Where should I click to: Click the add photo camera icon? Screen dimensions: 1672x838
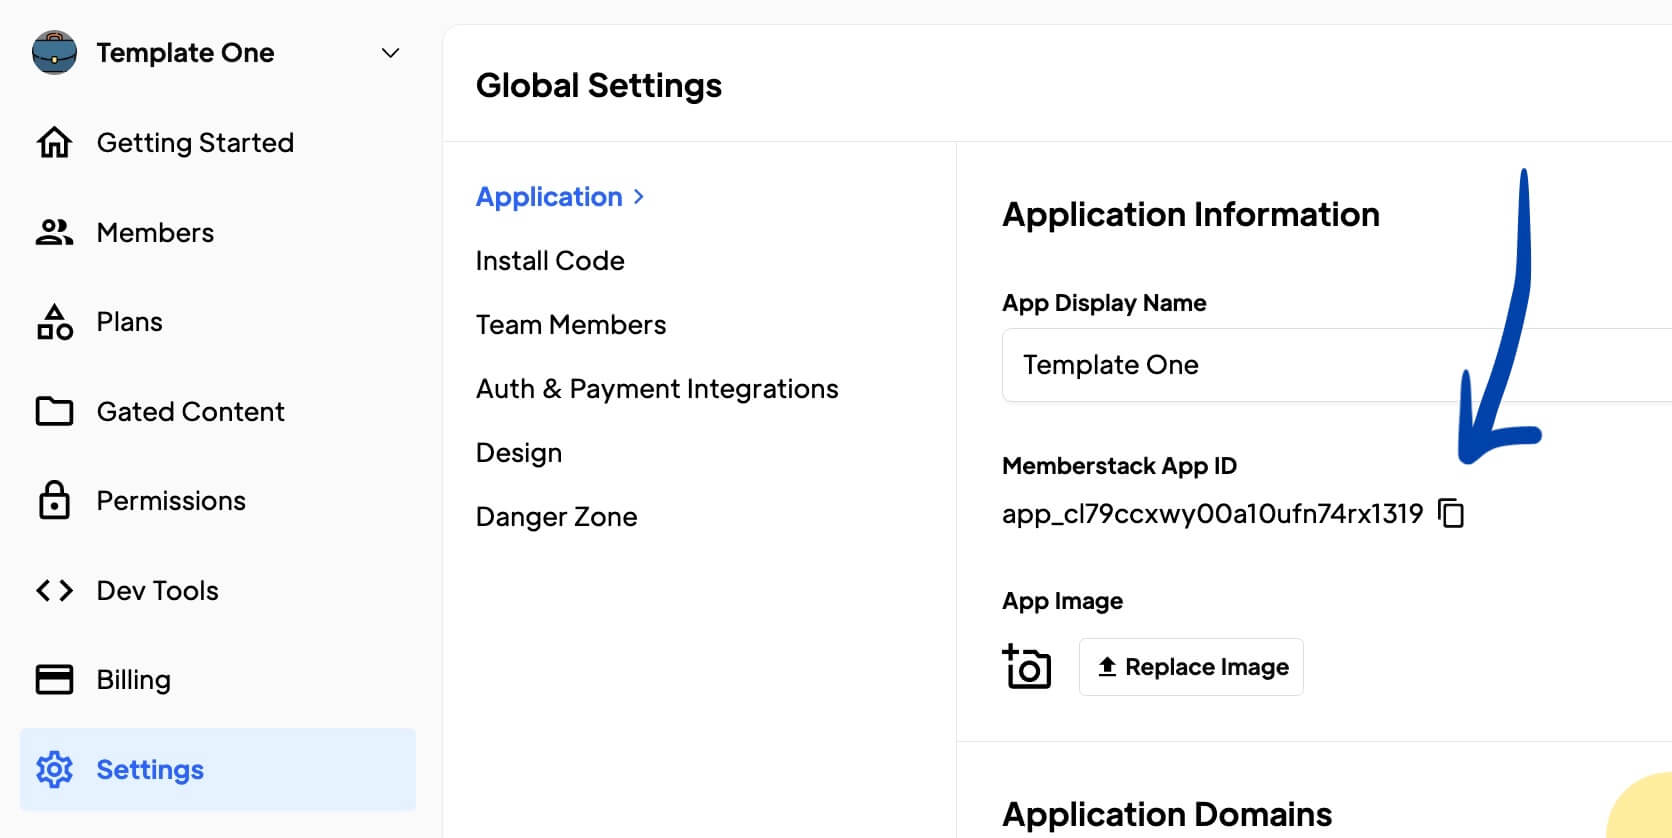1027,666
